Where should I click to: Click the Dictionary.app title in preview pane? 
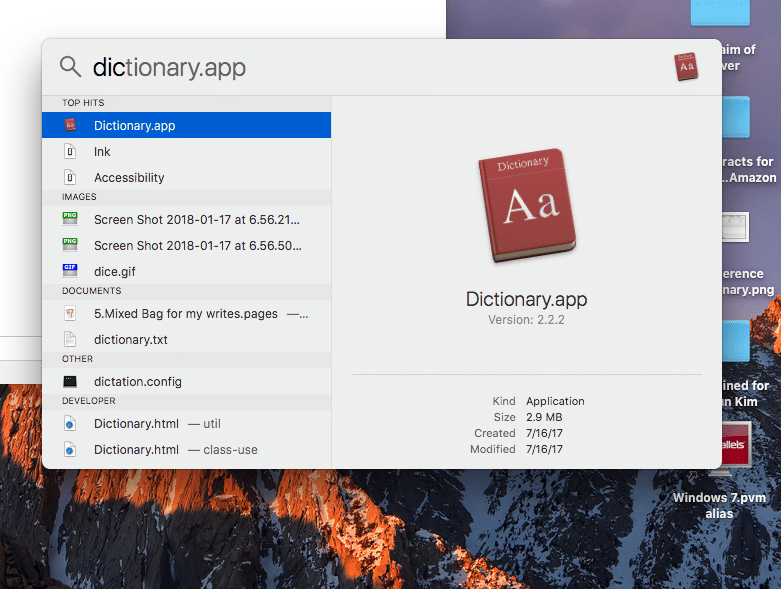(x=526, y=299)
